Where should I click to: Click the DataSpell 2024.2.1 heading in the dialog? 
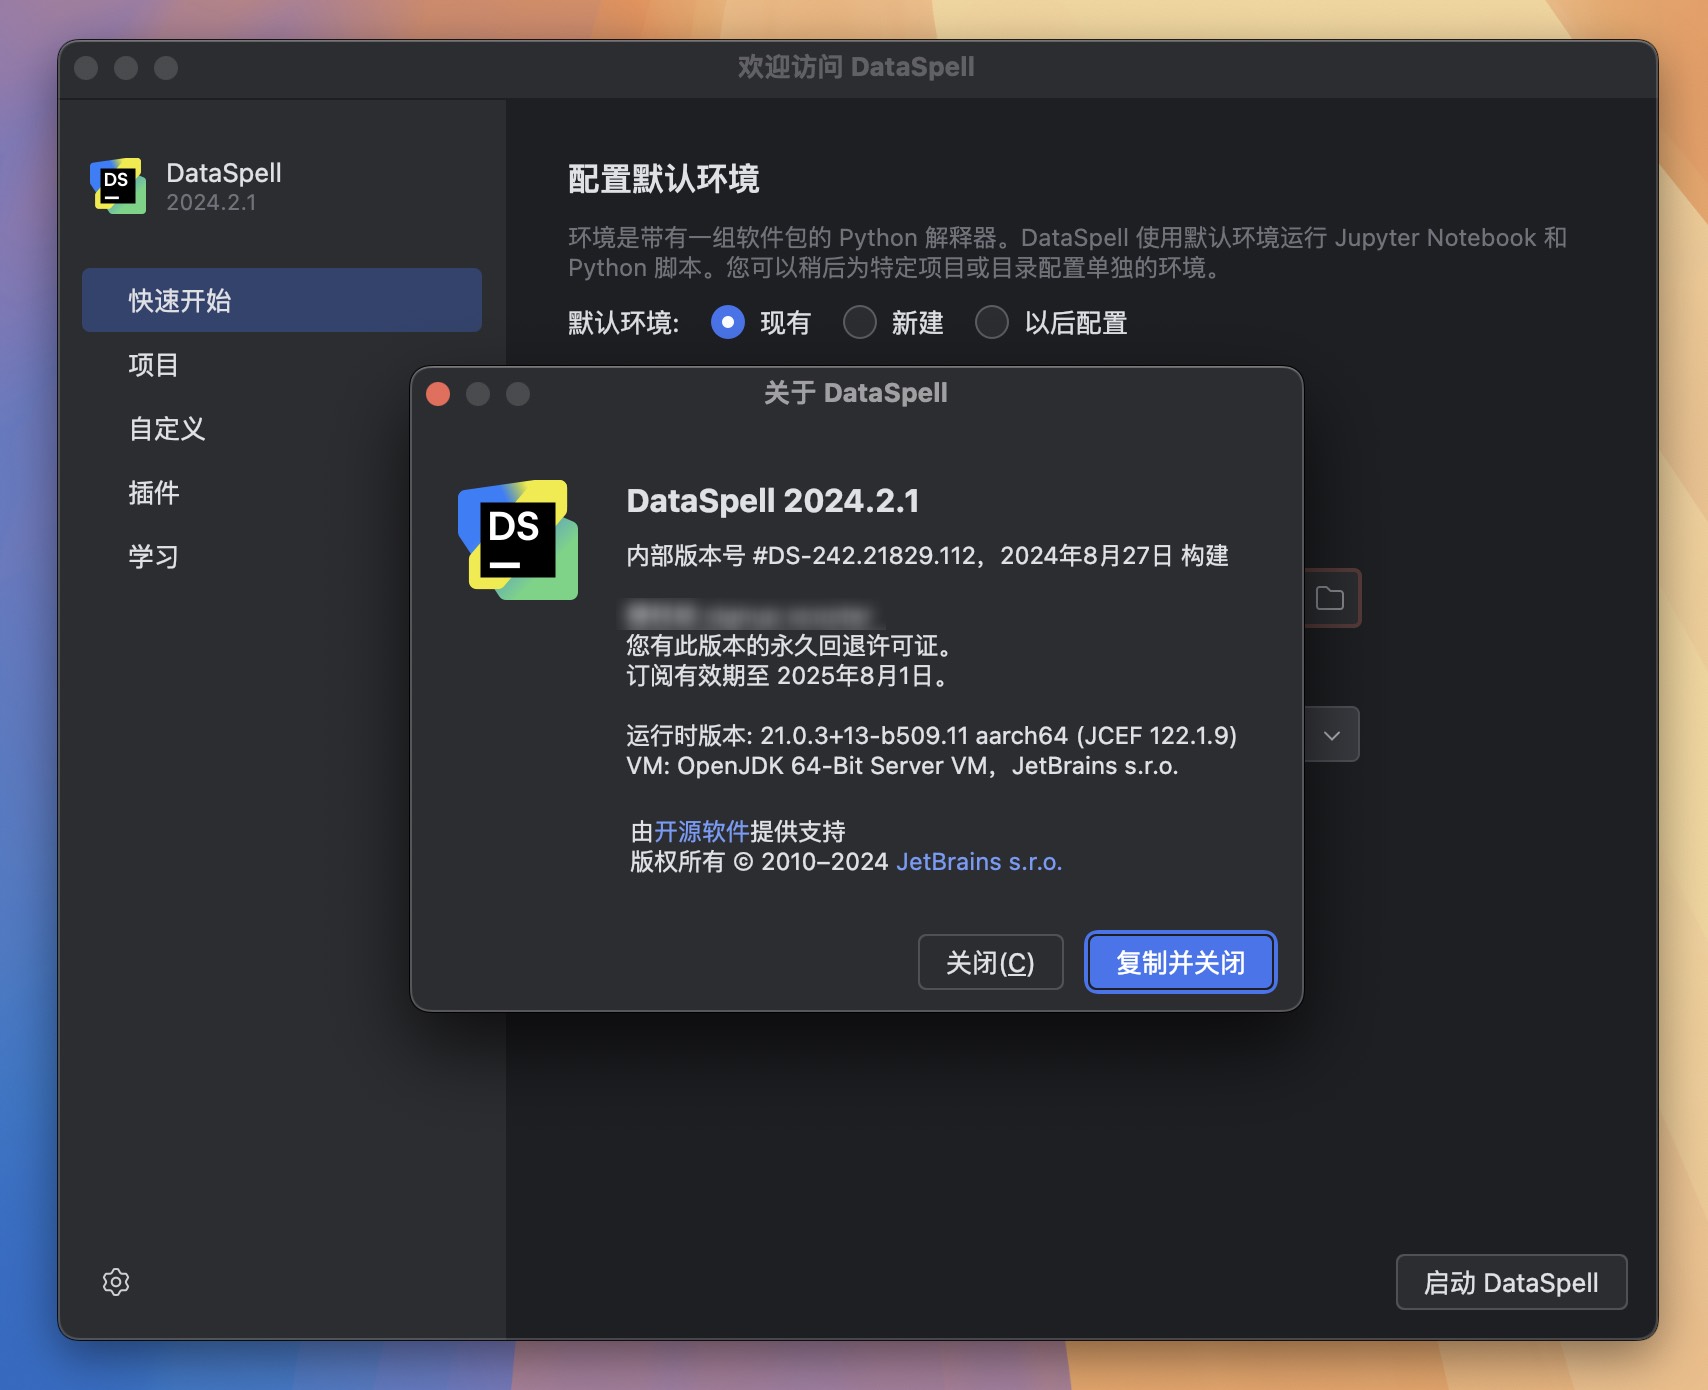pyautogui.click(x=773, y=500)
